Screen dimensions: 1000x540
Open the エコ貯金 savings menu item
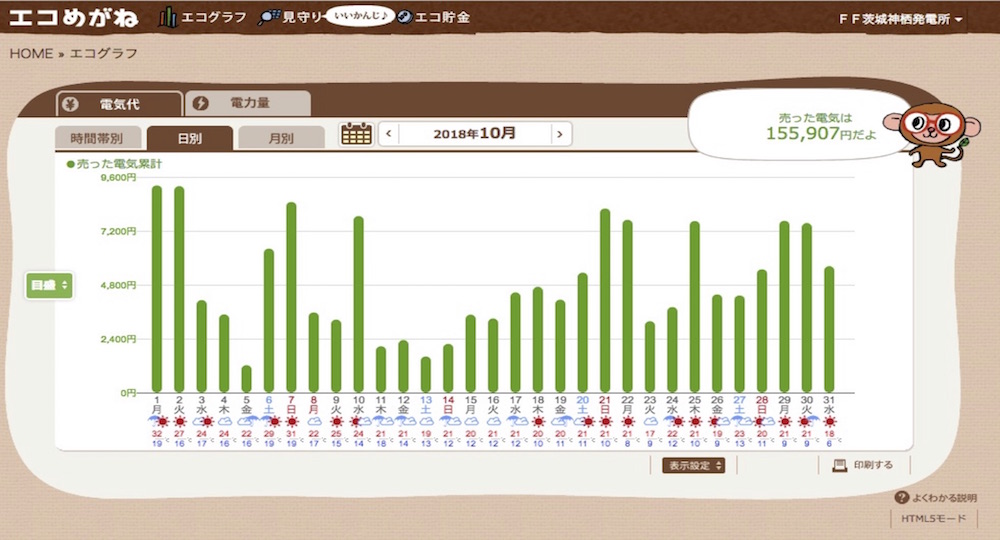pos(433,17)
